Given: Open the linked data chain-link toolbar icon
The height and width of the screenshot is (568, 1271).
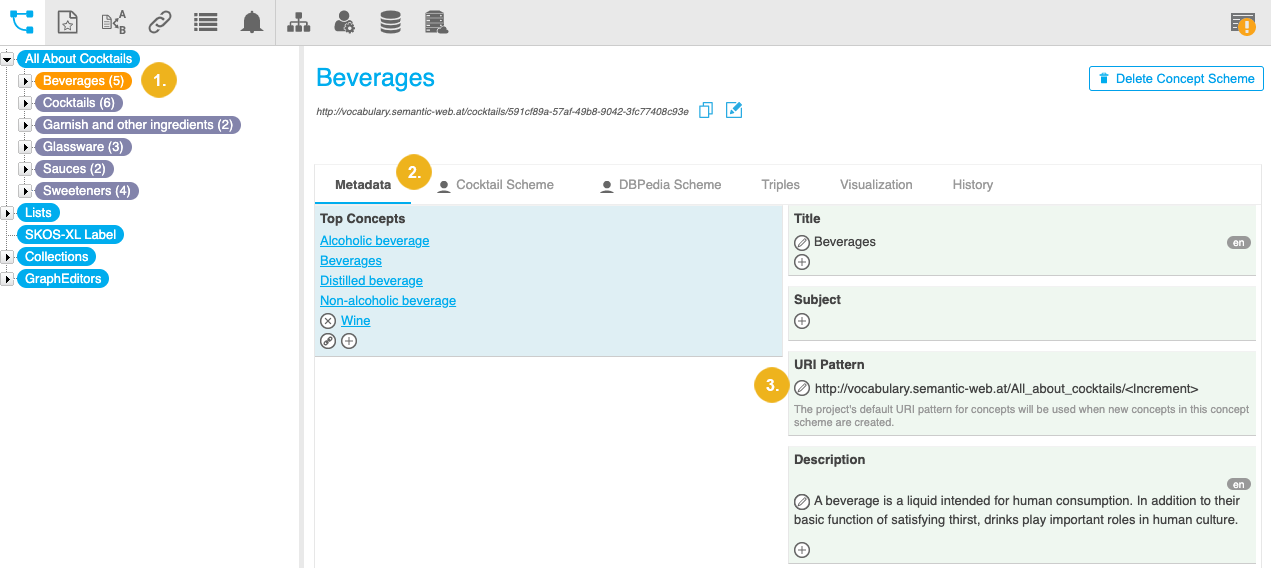Looking at the screenshot, I should point(160,22).
